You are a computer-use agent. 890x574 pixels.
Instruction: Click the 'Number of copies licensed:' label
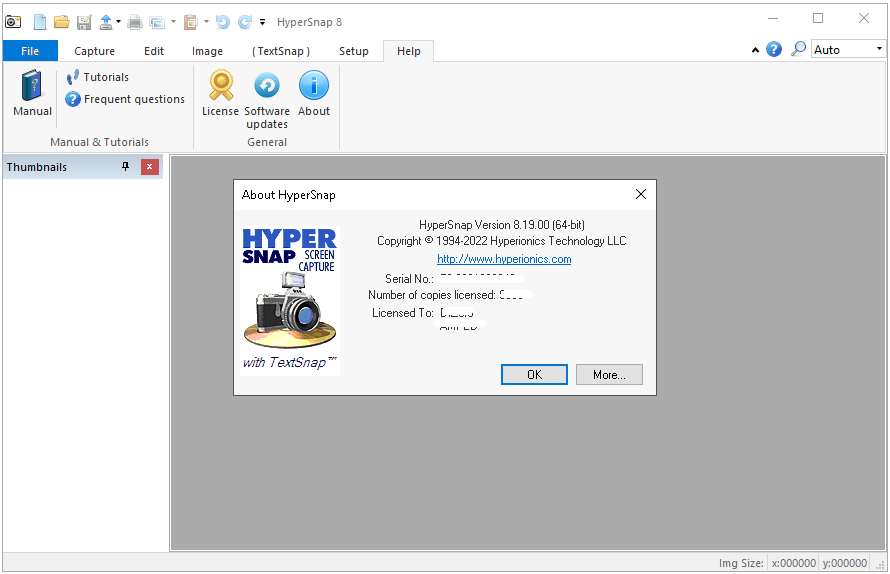click(432, 295)
